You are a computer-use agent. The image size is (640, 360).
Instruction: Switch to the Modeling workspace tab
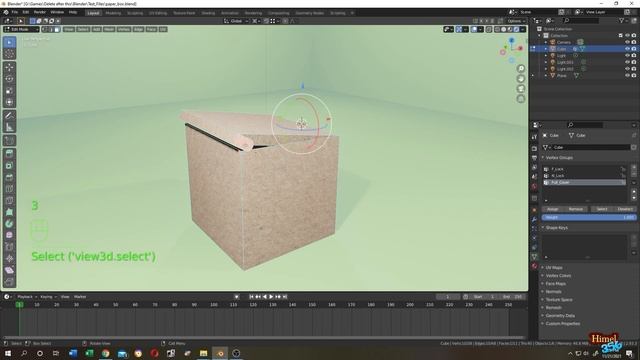pos(113,13)
